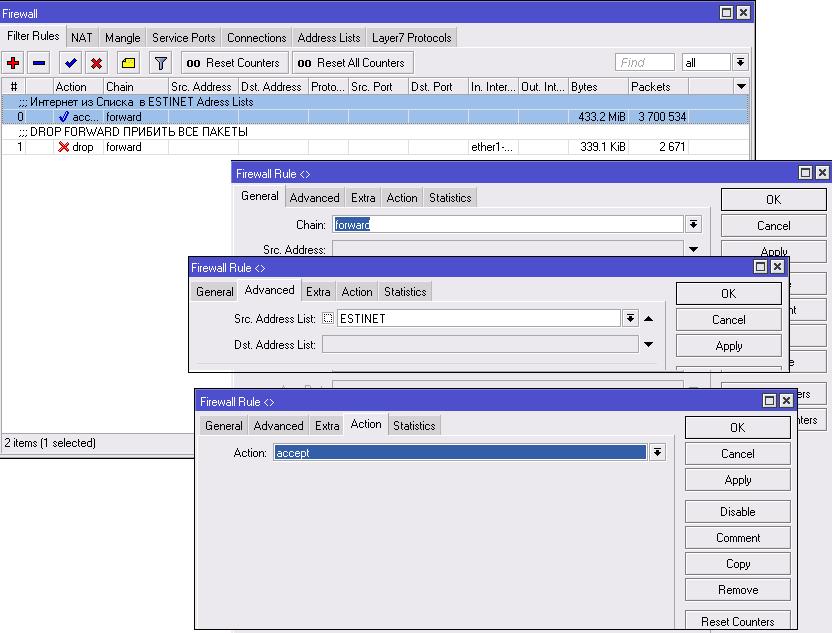
Task: Switch to the Mangle tab
Action: click(122, 38)
